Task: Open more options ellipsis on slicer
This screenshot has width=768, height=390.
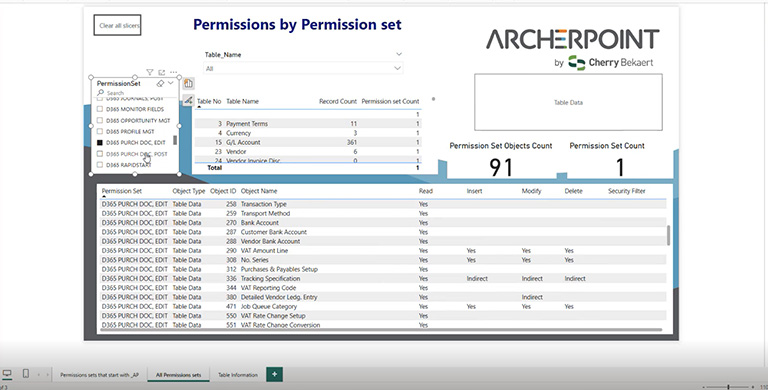Action: point(173,73)
